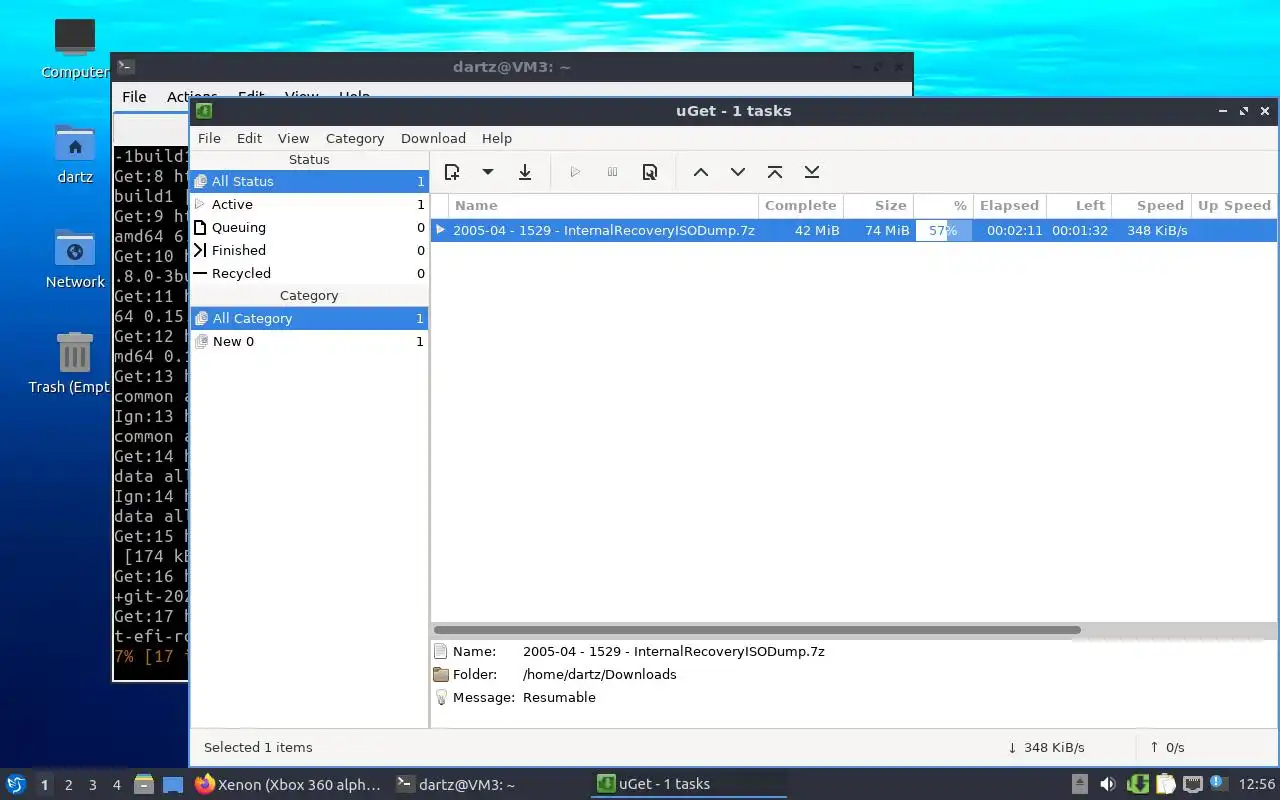Open the Download menu in uGet

coord(433,138)
